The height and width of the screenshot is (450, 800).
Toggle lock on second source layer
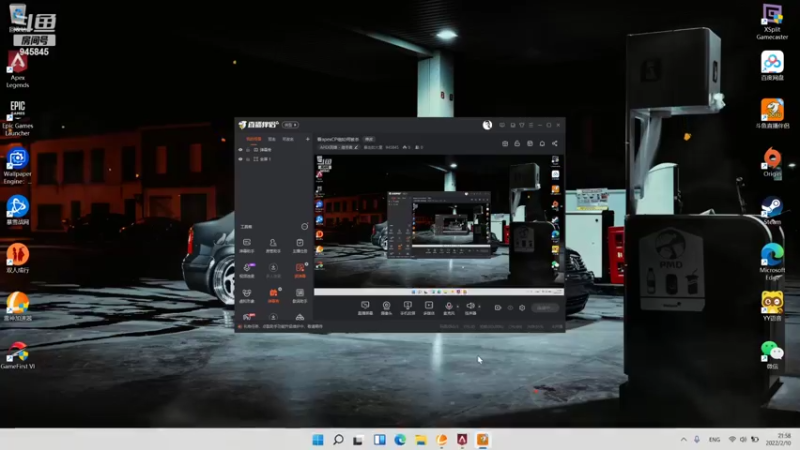[x=248, y=159]
